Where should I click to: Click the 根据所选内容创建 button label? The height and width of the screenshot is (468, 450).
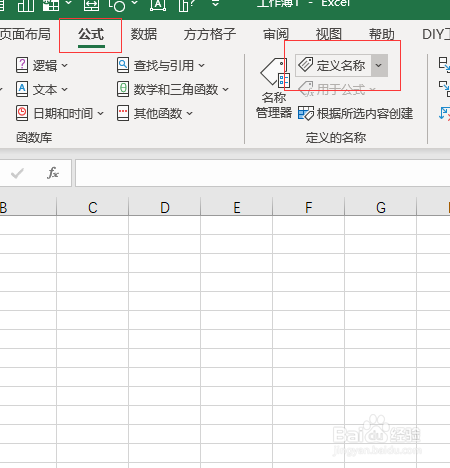(365, 114)
